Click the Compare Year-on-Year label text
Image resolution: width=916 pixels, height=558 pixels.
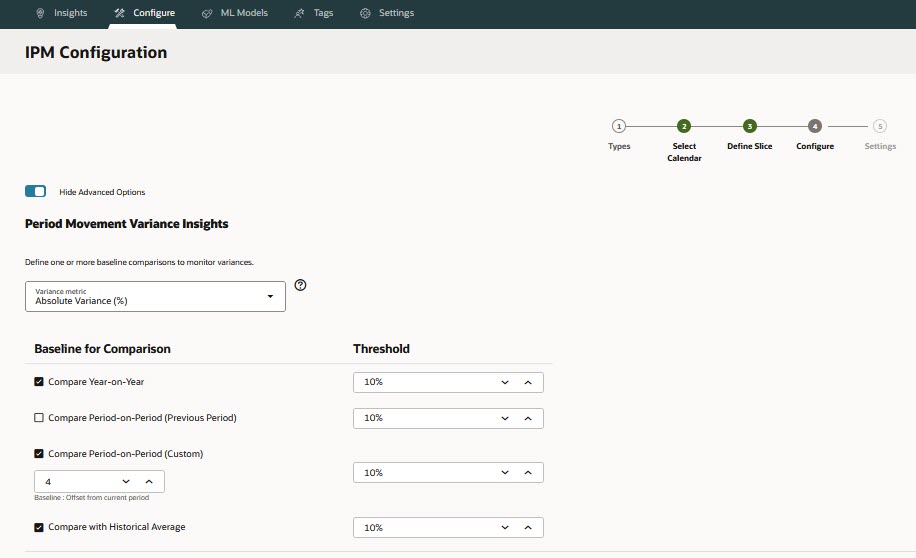[96, 382]
